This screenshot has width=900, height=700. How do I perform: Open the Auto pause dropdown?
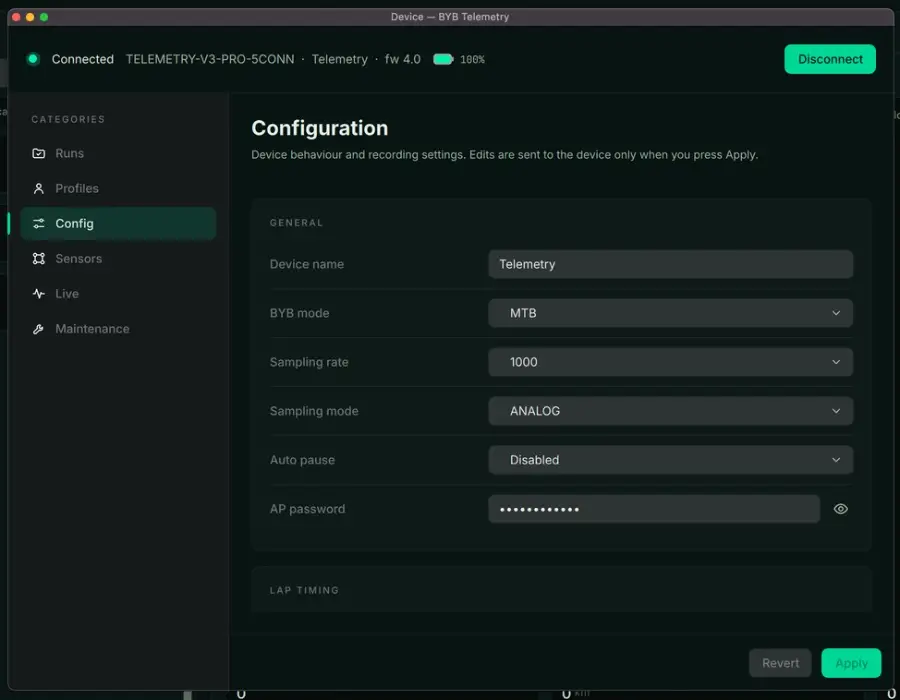tap(670, 460)
